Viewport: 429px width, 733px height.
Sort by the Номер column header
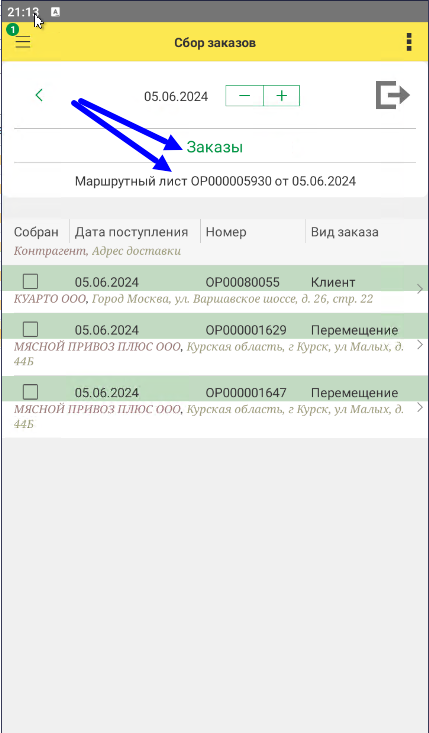pyautogui.click(x=226, y=232)
